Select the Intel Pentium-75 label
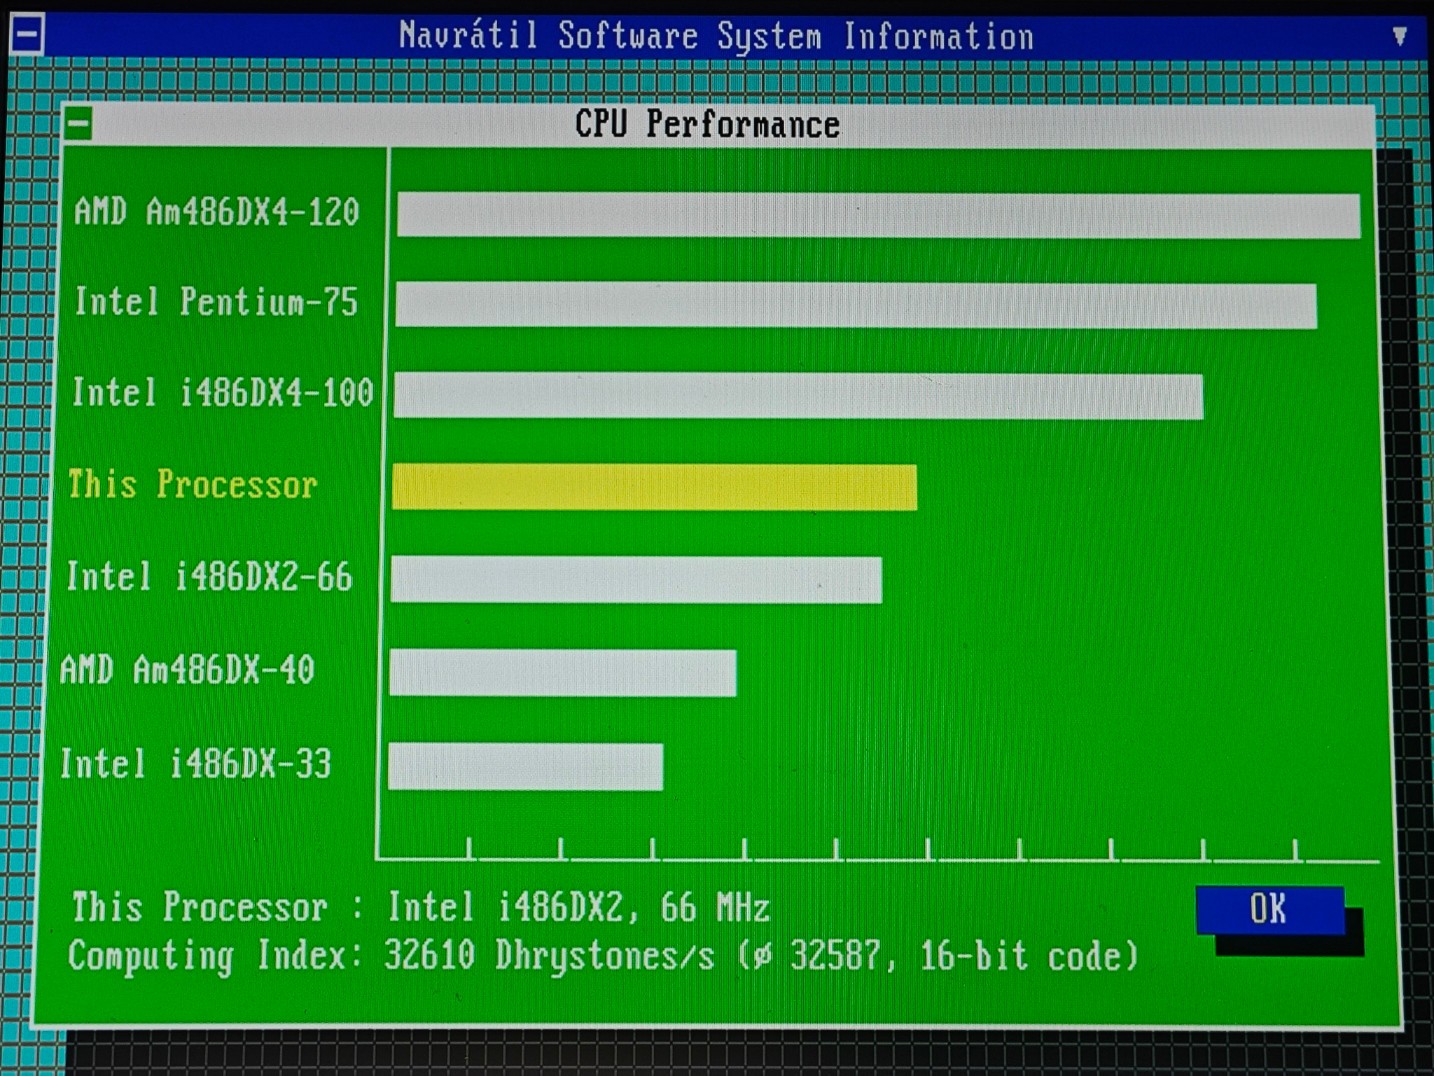Viewport: 1434px width, 1076px height. pos(216,301)
